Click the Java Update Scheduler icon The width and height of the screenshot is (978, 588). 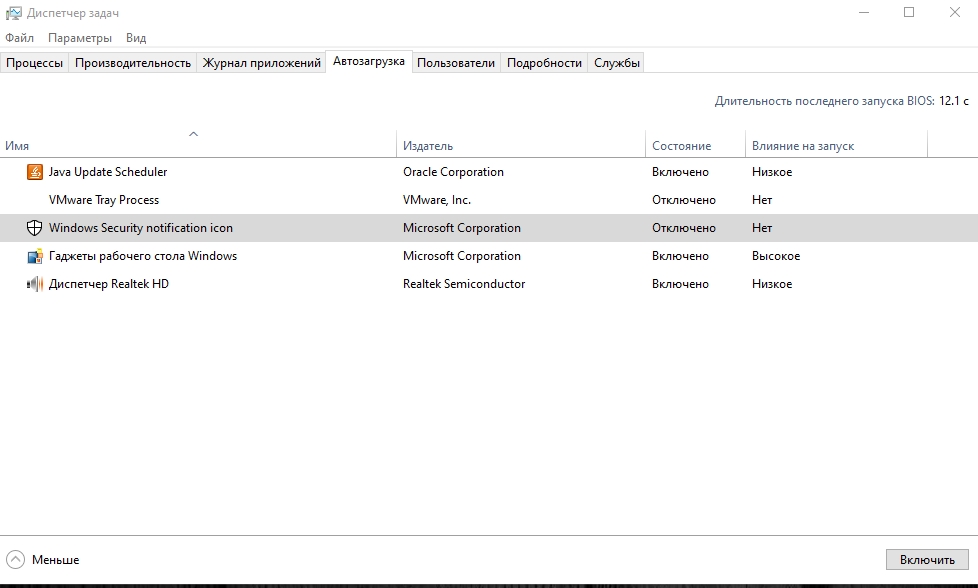tap(35, 172)
